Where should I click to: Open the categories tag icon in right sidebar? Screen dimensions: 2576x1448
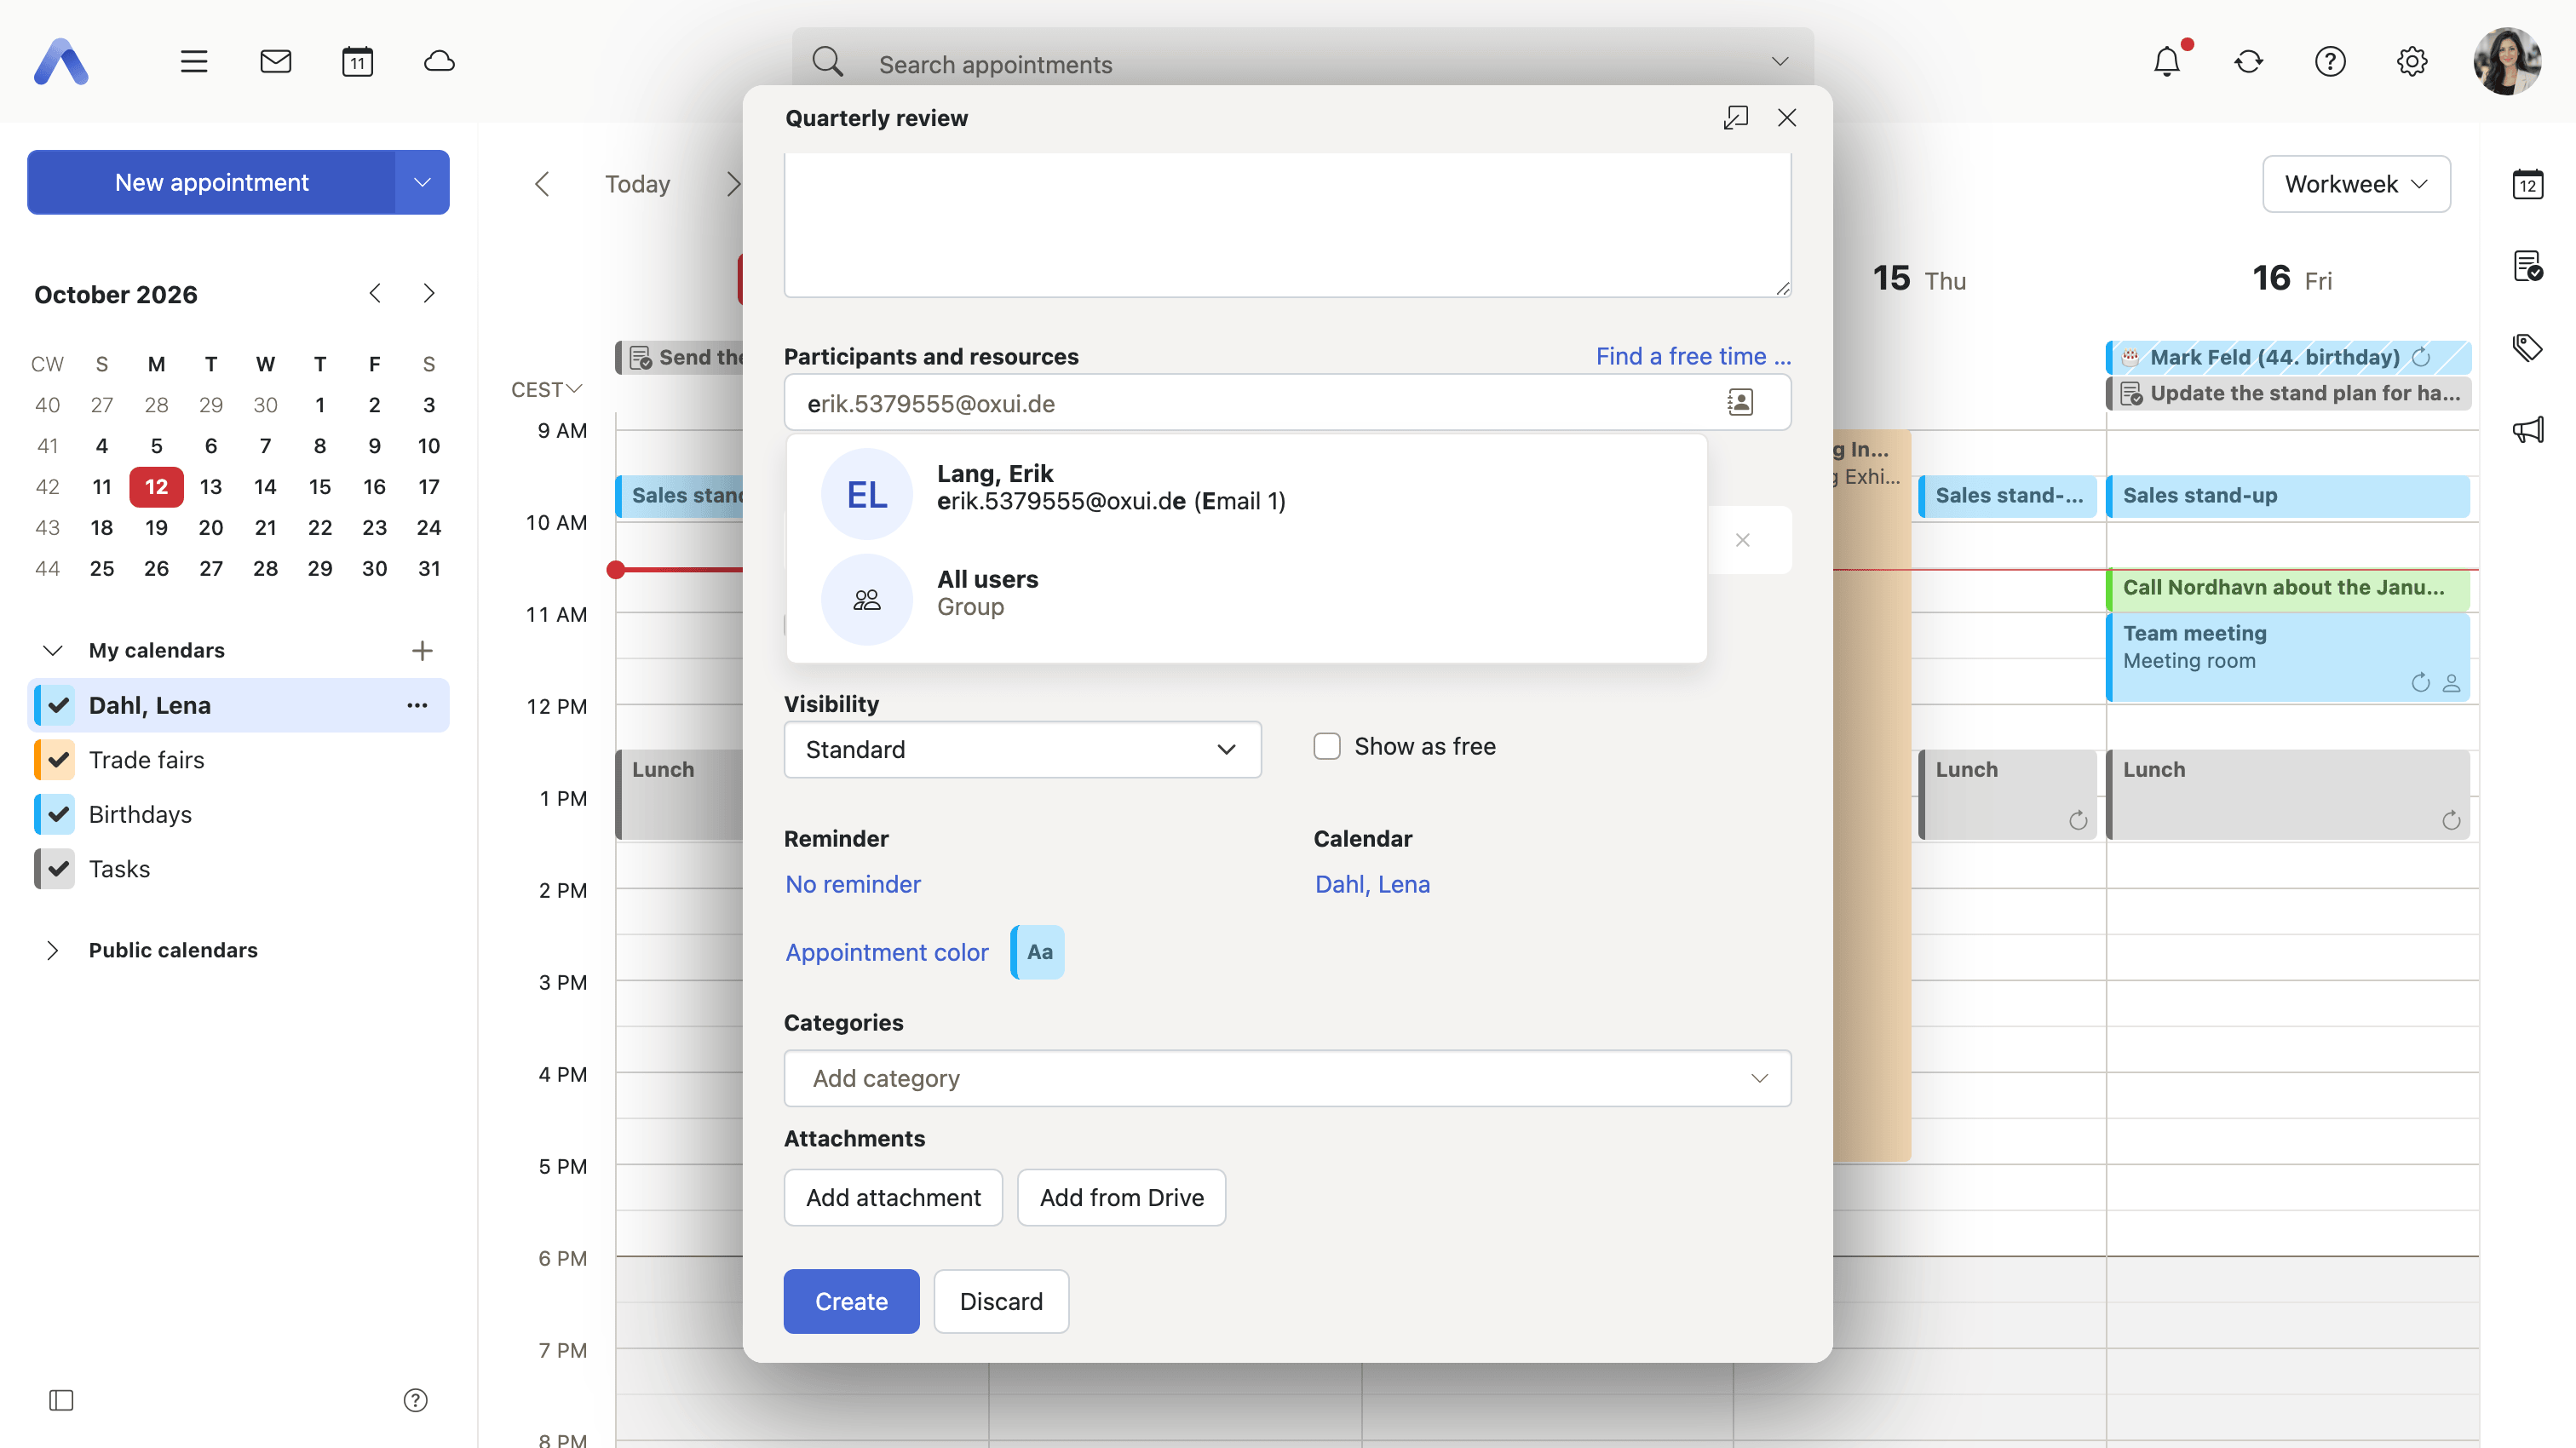2528,348
